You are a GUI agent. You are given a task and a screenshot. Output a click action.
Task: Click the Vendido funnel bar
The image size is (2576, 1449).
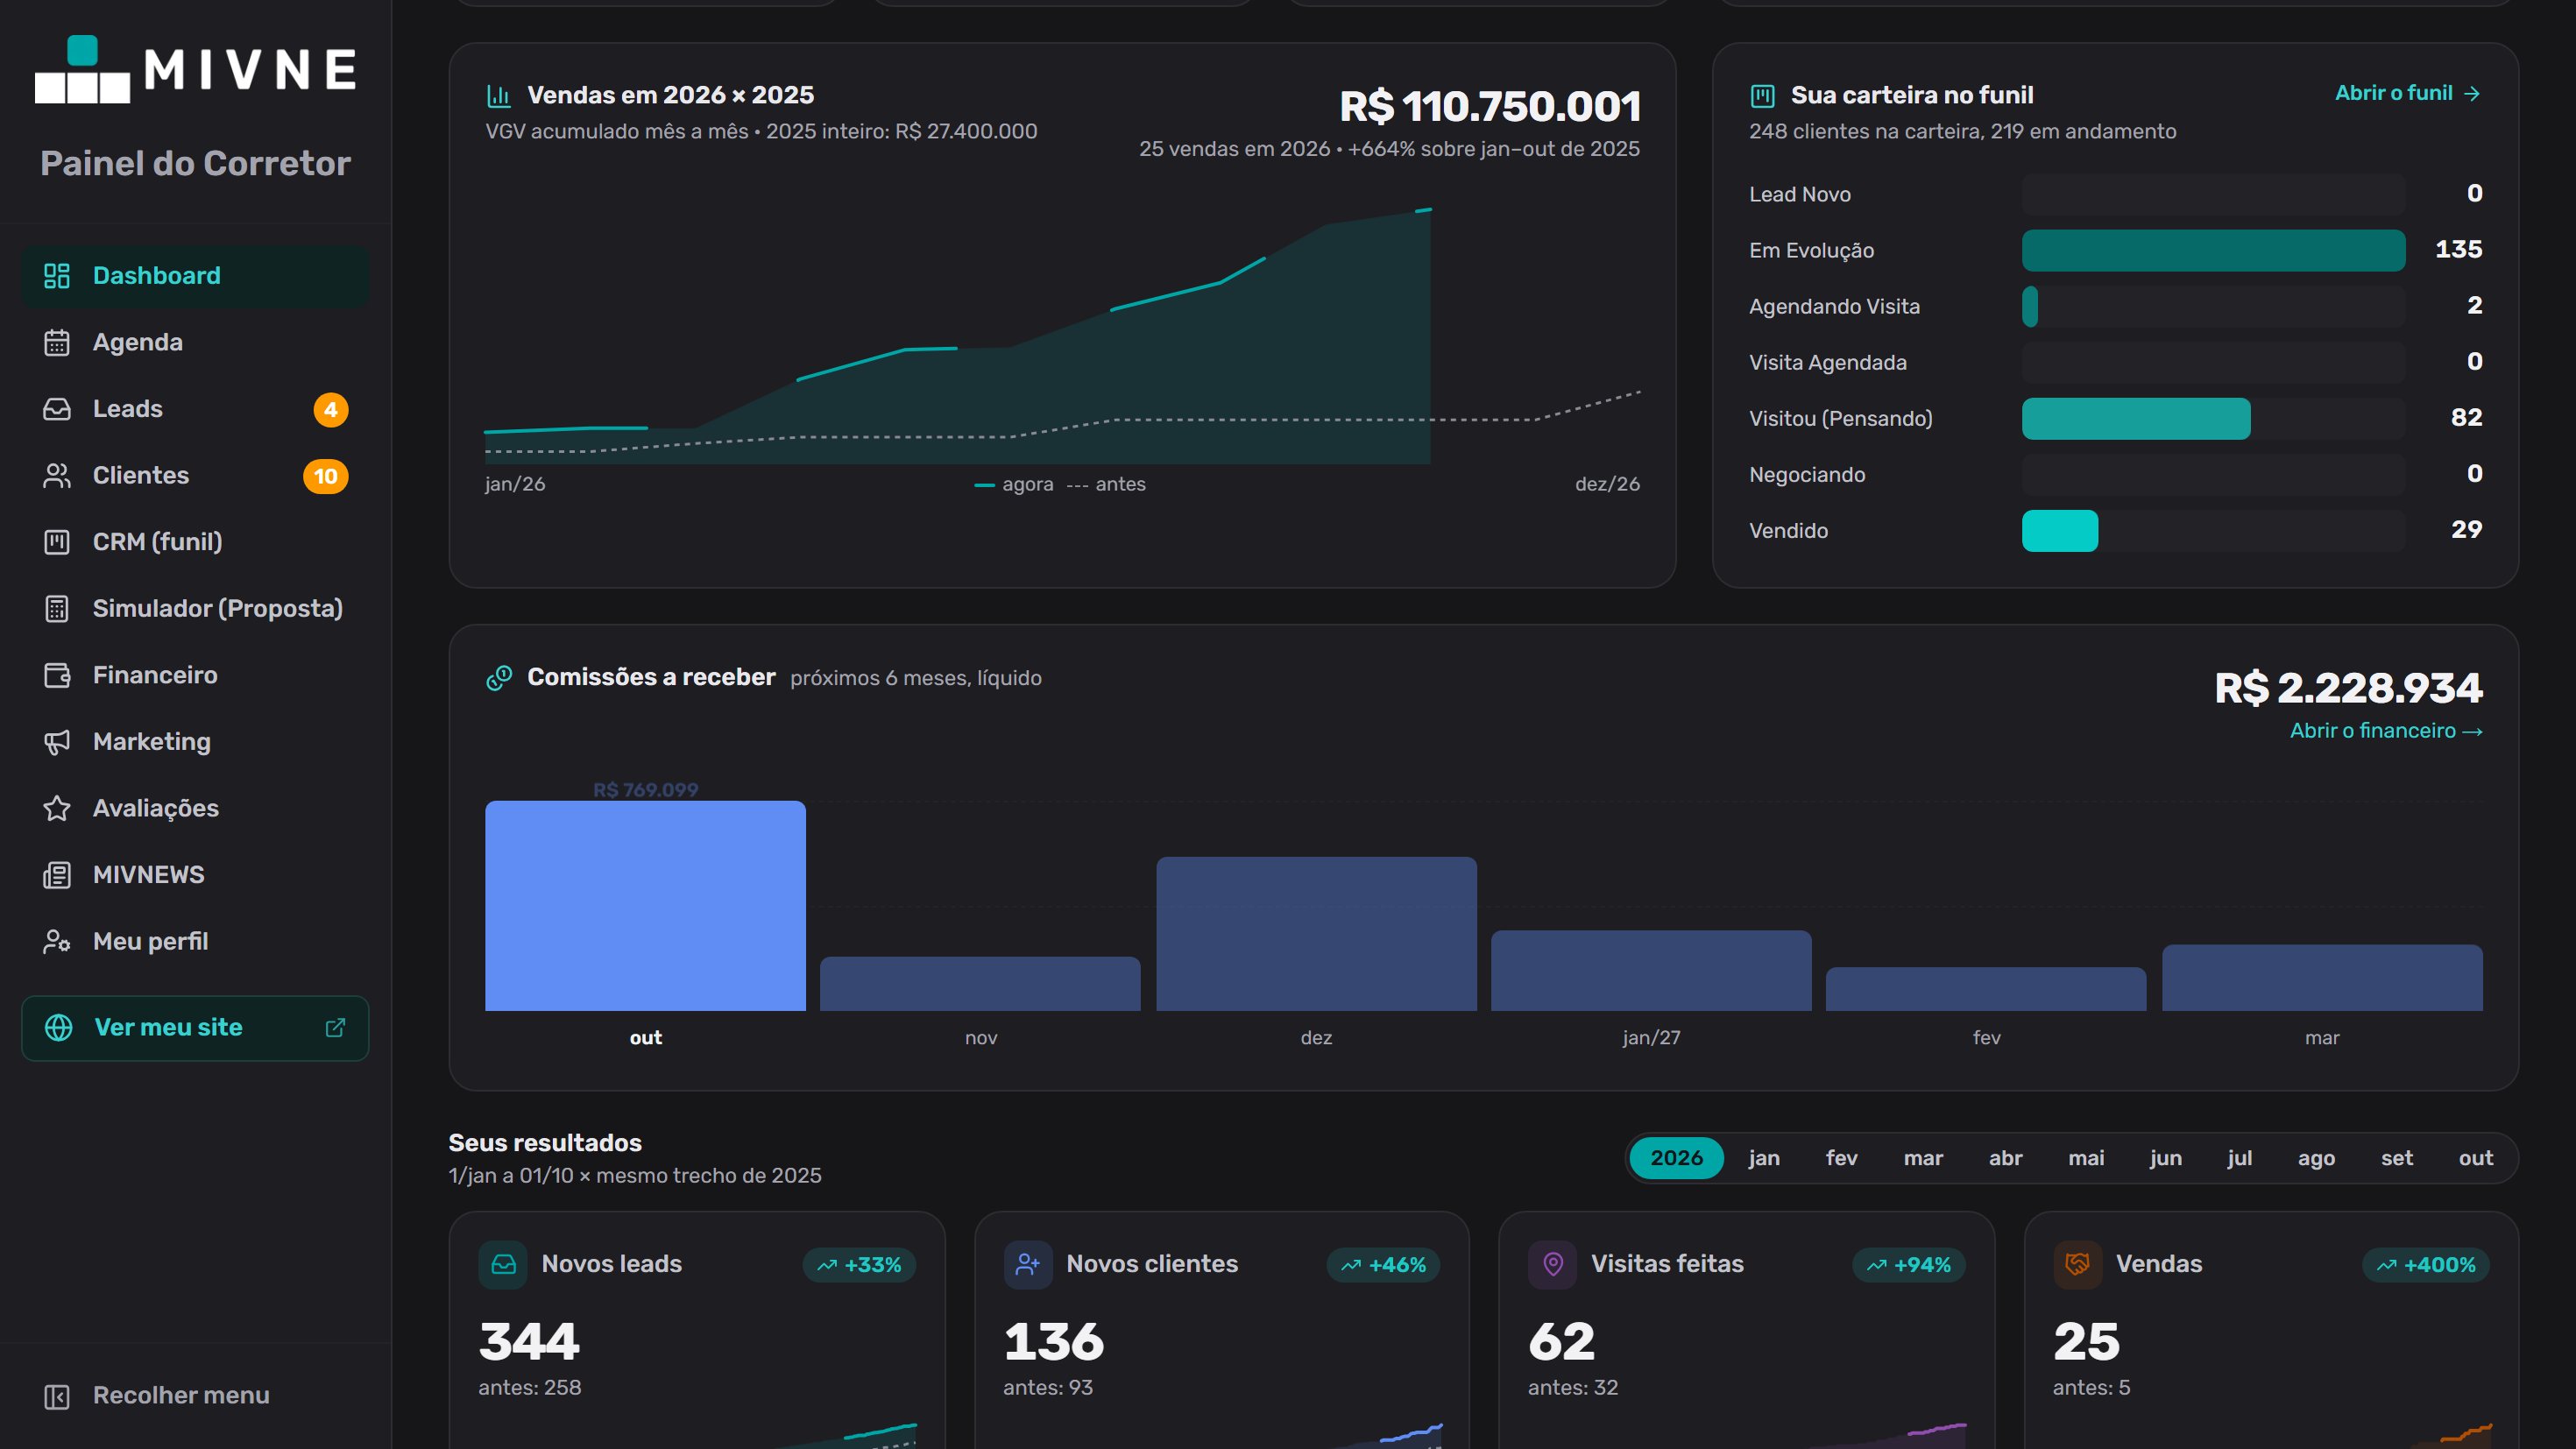[2060, 530]
